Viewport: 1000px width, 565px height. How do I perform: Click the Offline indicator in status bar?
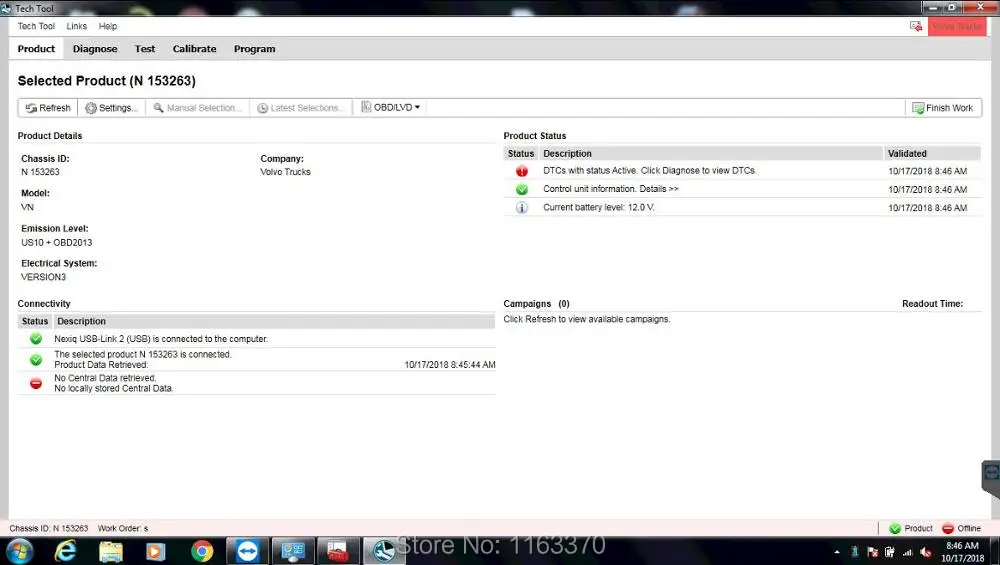tap(961, 528)
